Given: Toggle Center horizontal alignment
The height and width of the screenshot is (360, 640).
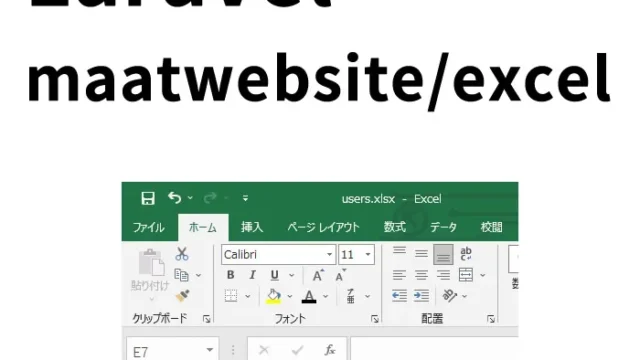Looking at the screenshot, I should (x=421, y=275).
